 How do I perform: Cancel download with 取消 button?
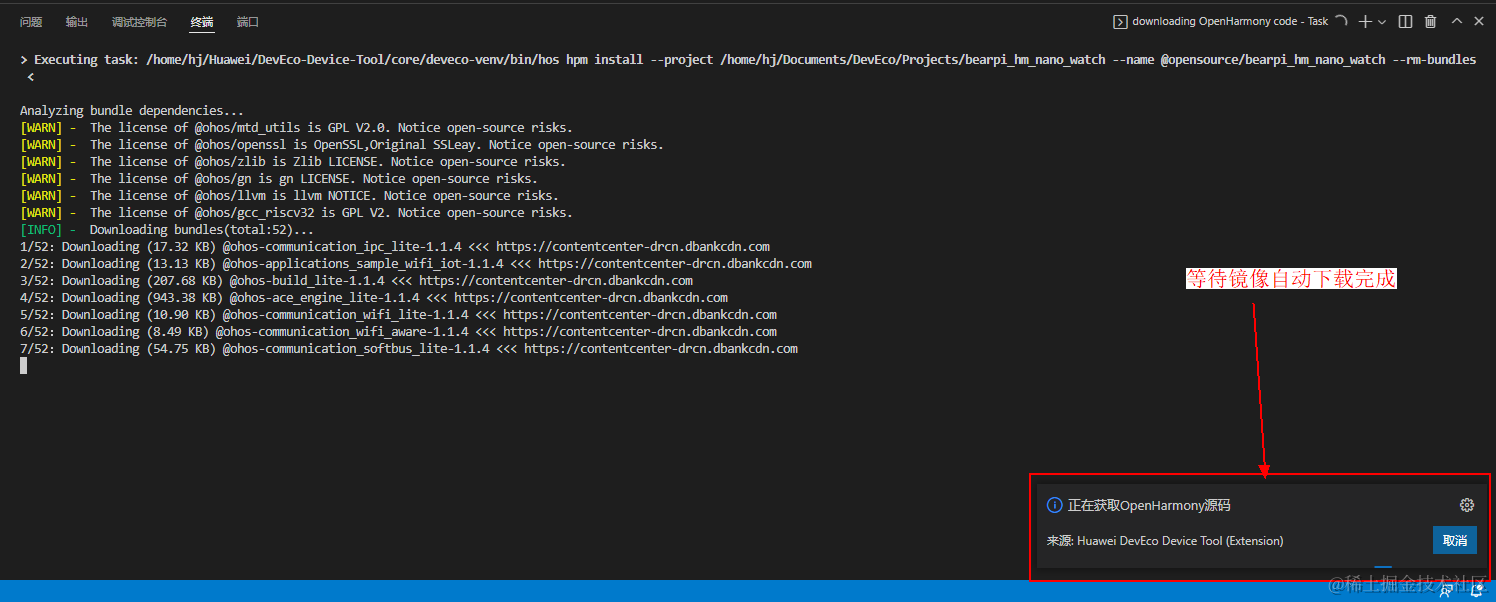pyautogui.click(x=1455, y=540)
